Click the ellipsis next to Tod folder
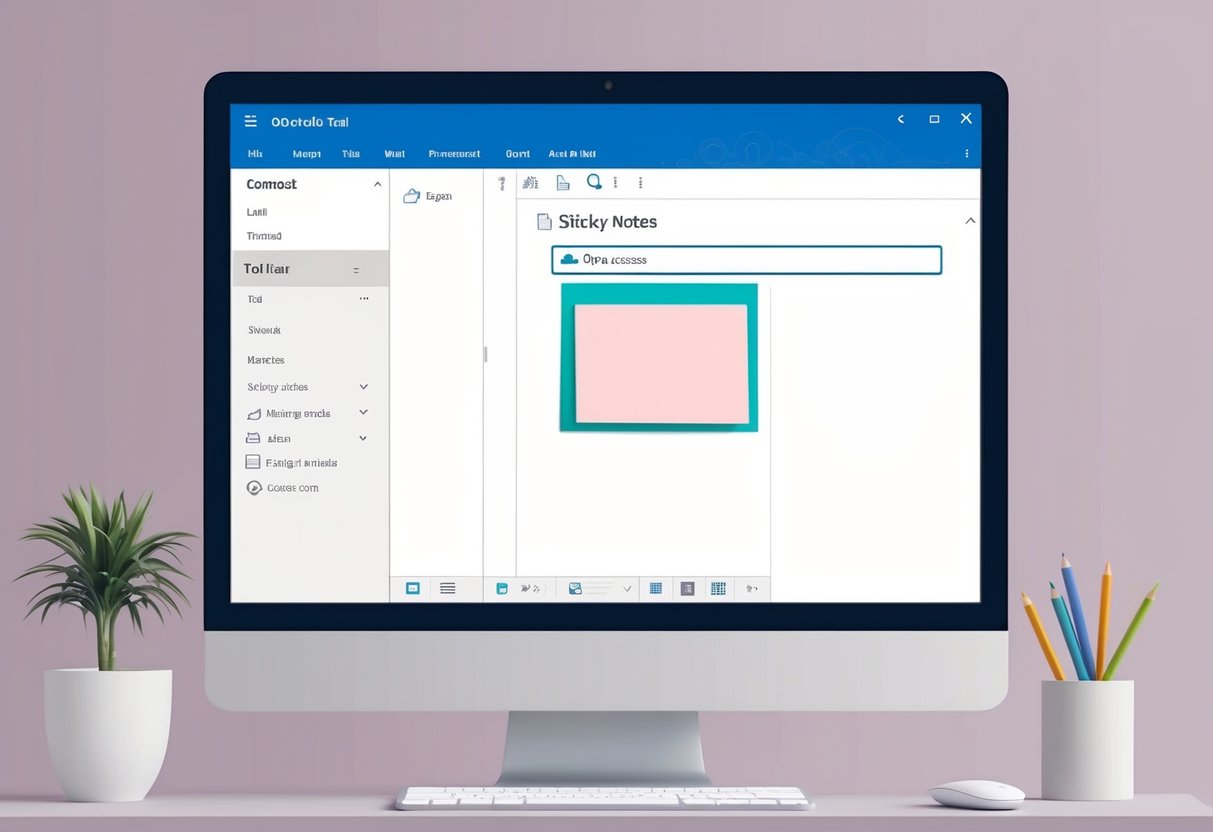 tap(364, 298)
